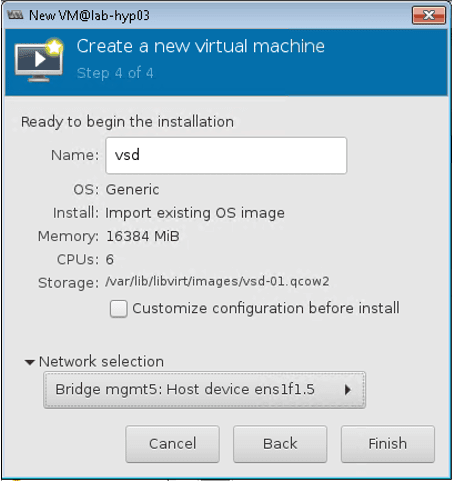Viewport: 452px width, 481px height.
Task: Click the 'Import existing OS image' text
Action: 195,213
